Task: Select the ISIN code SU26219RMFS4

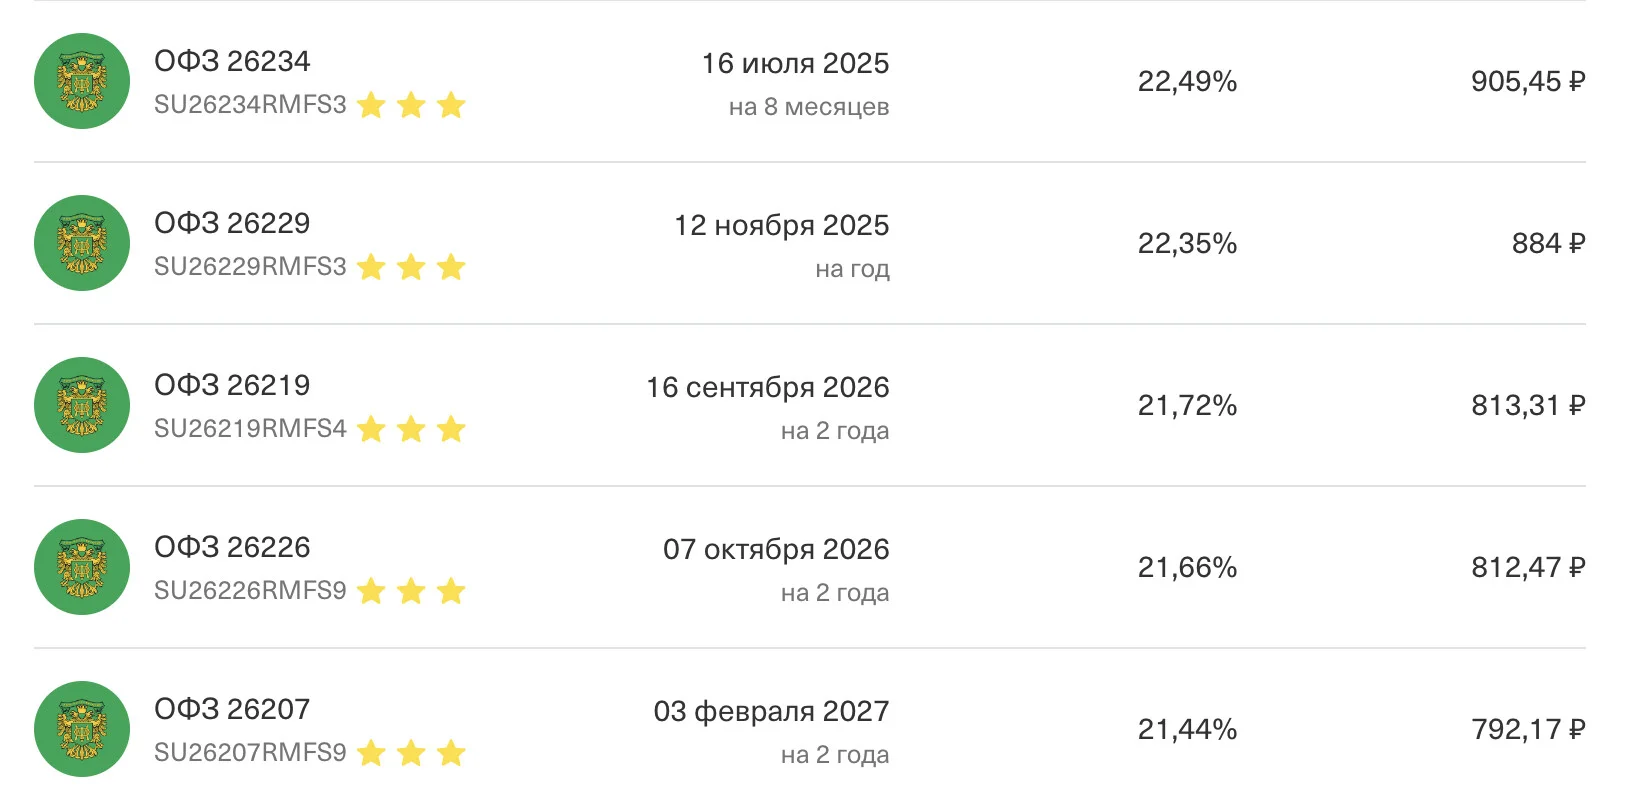Action: point(250,429)
